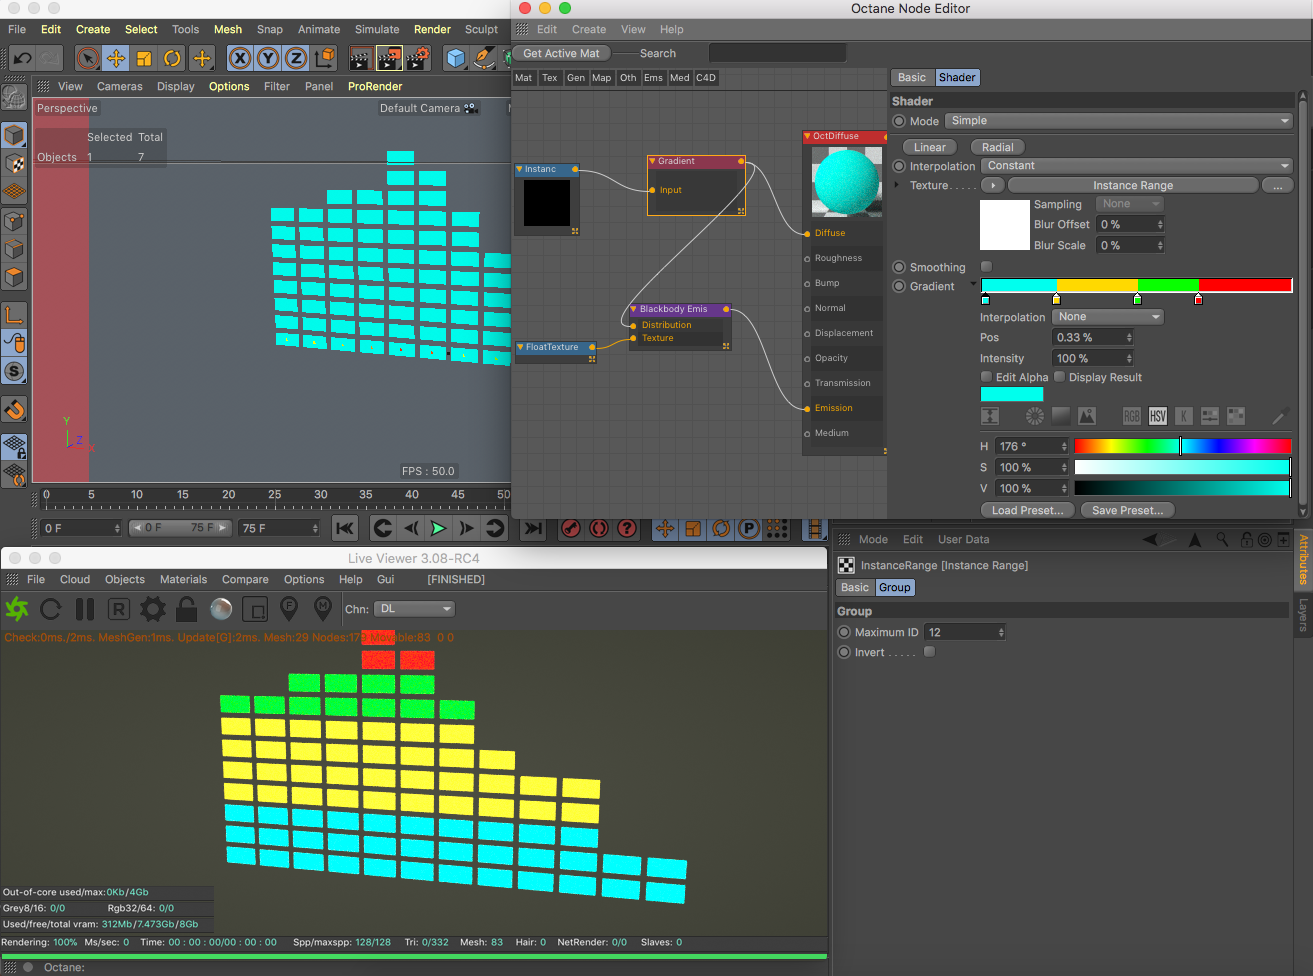Select Texture mode icon in left sidebar
This screenshot has width=1313, height=976.
click(x=14, y=162)
